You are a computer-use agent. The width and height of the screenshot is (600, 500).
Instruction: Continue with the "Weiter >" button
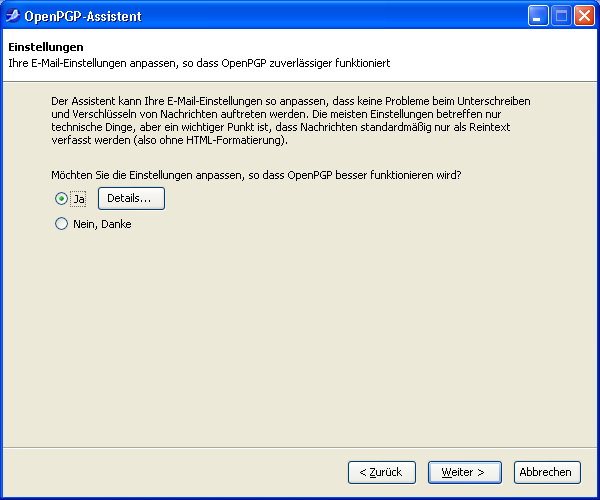465,472
